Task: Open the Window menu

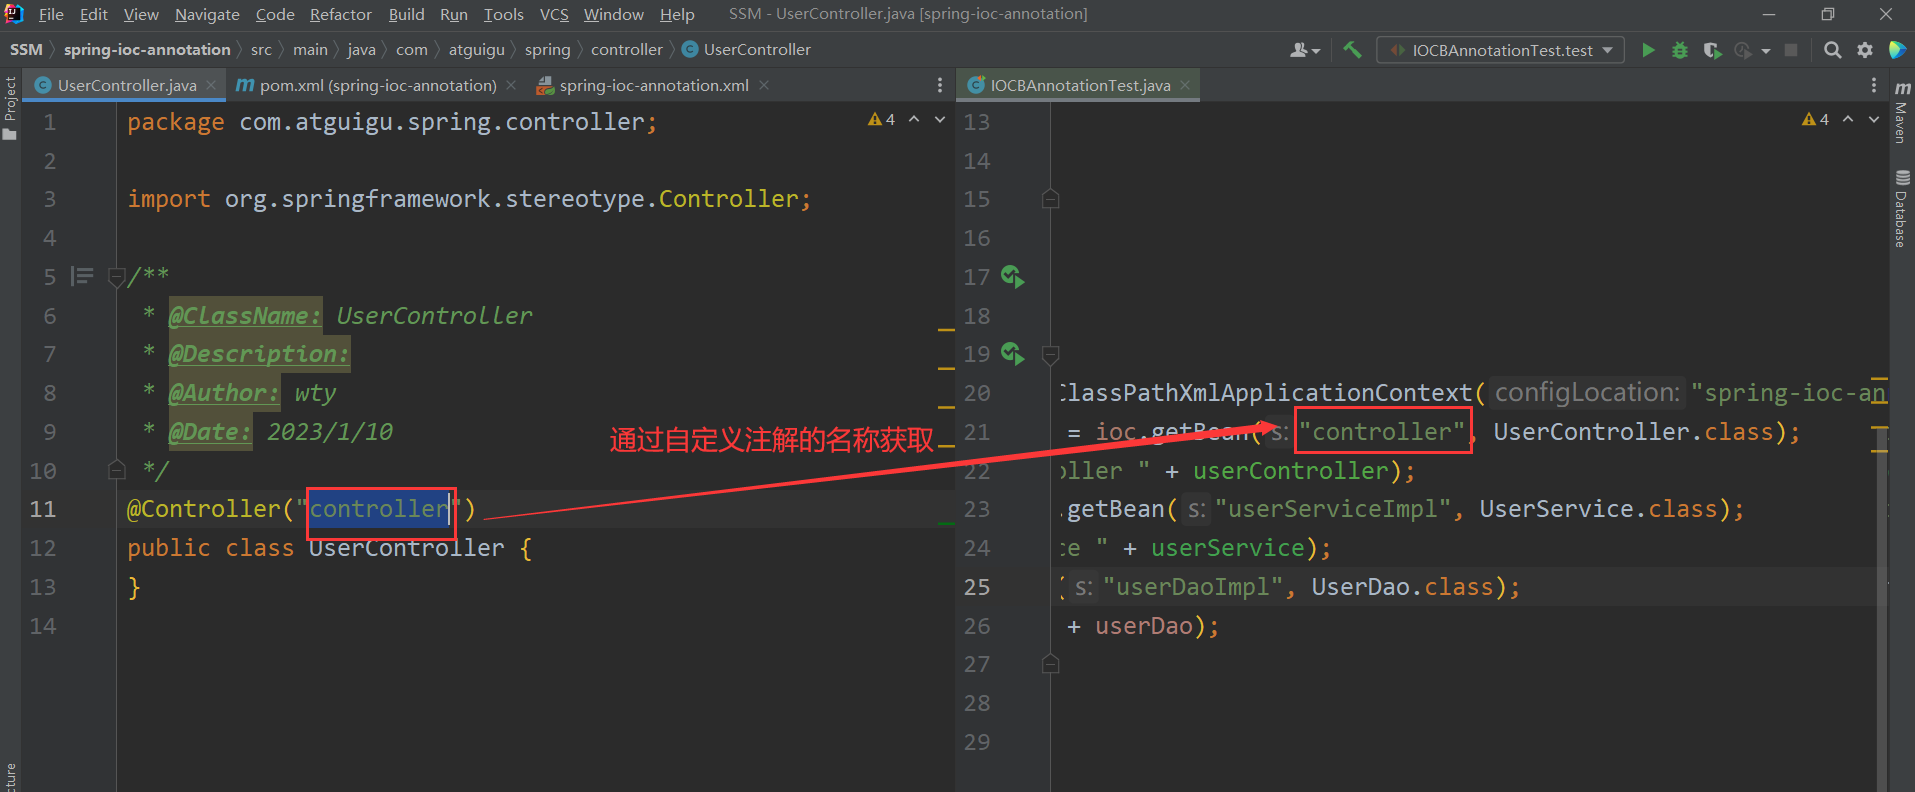Action: (614, 14)
